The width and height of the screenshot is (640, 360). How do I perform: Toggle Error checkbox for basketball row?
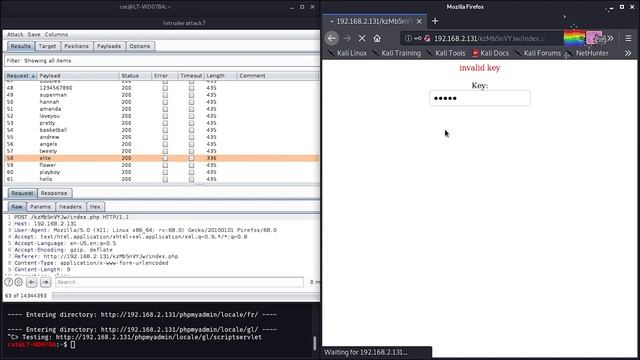tap(165, 130)
